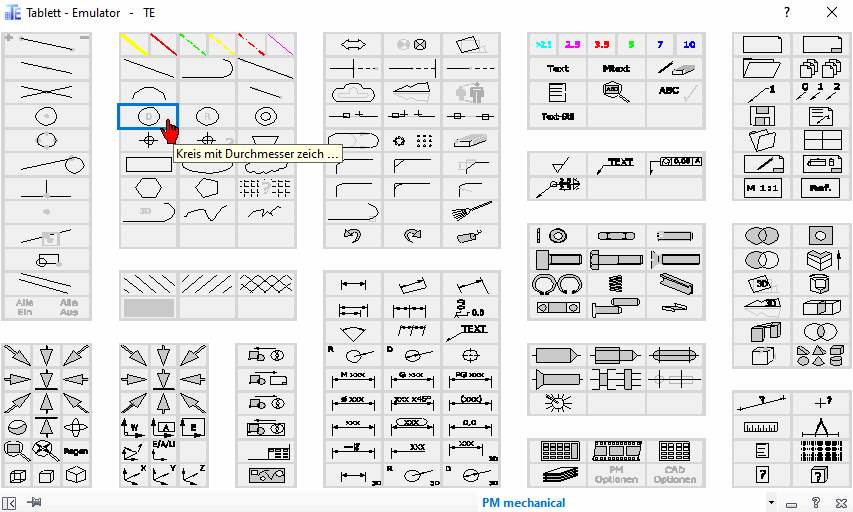853x512 pixels.
Task: Click the Regen button
Action: click(x=76, y=451)
